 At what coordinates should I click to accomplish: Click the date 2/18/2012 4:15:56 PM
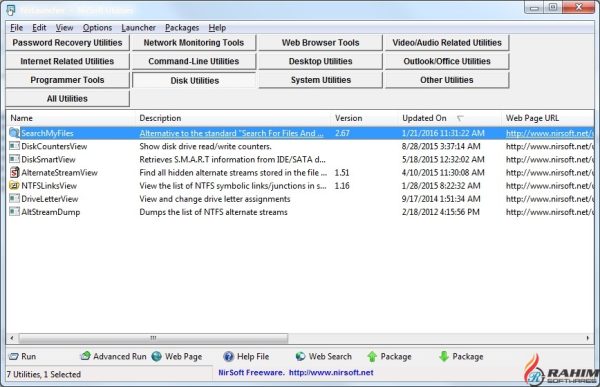[440, 212]
